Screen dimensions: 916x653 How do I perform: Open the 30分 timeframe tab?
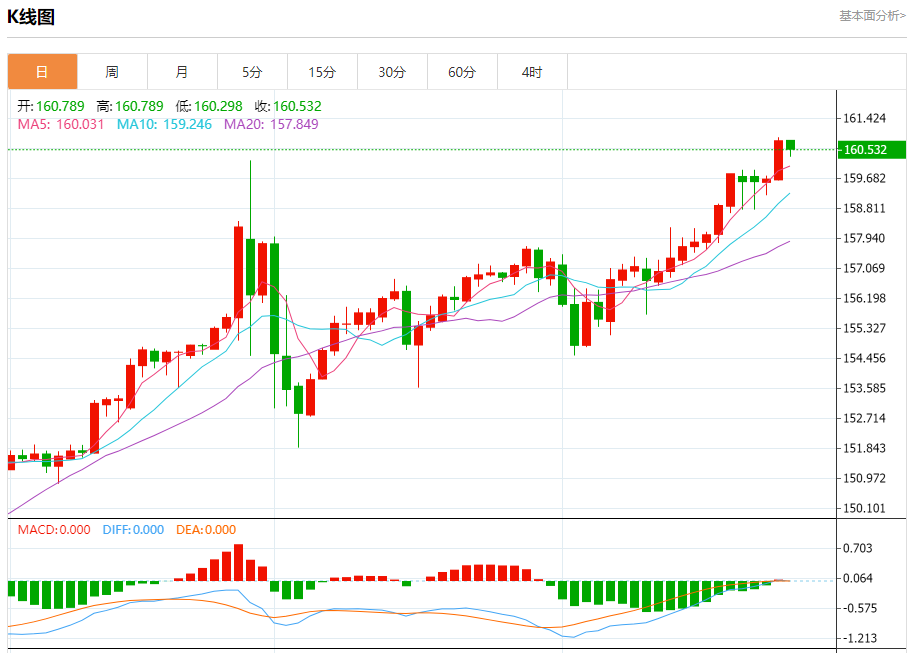(x=392, y=72)
